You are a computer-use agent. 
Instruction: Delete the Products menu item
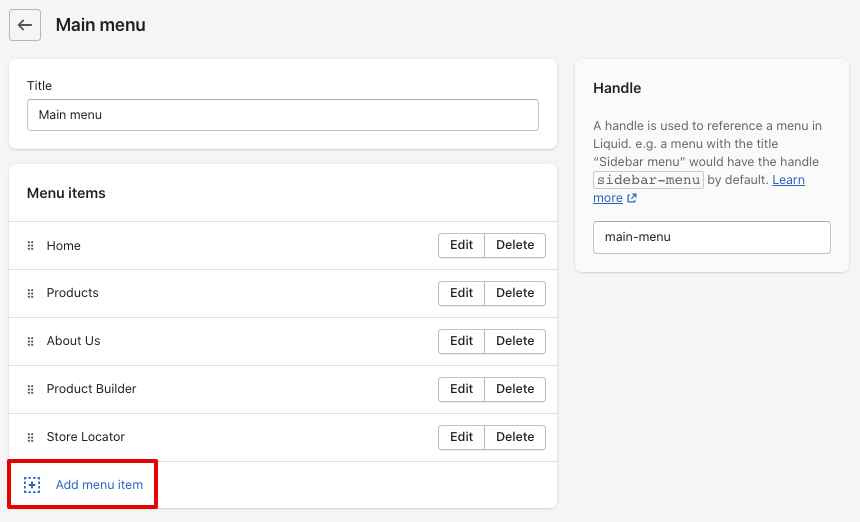[515, 293]
